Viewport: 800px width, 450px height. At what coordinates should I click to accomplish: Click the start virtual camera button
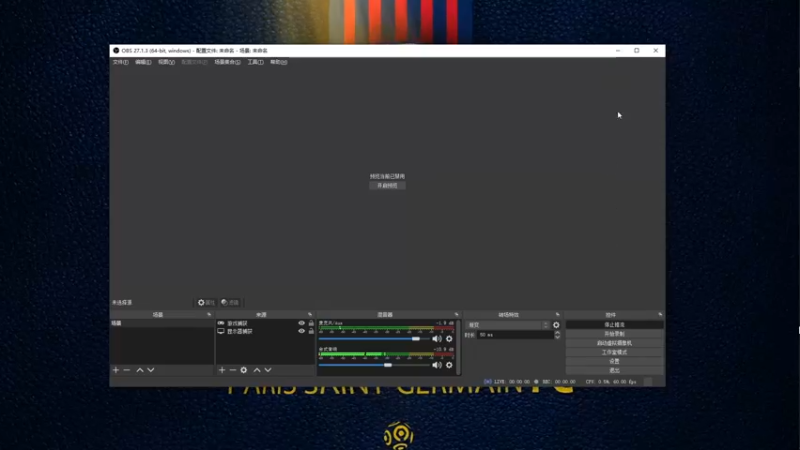pos(614,343)
